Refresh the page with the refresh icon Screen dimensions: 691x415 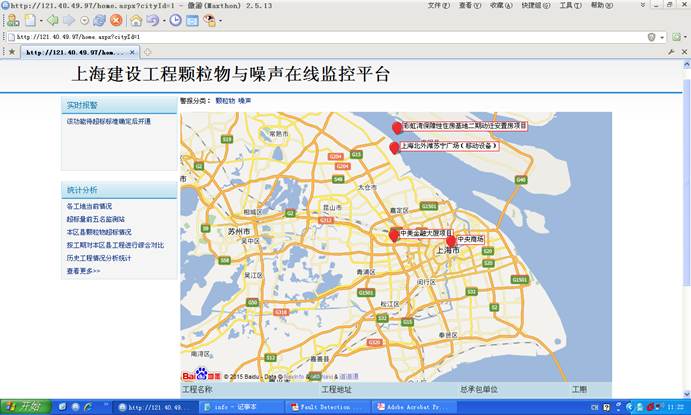[99, 20]
